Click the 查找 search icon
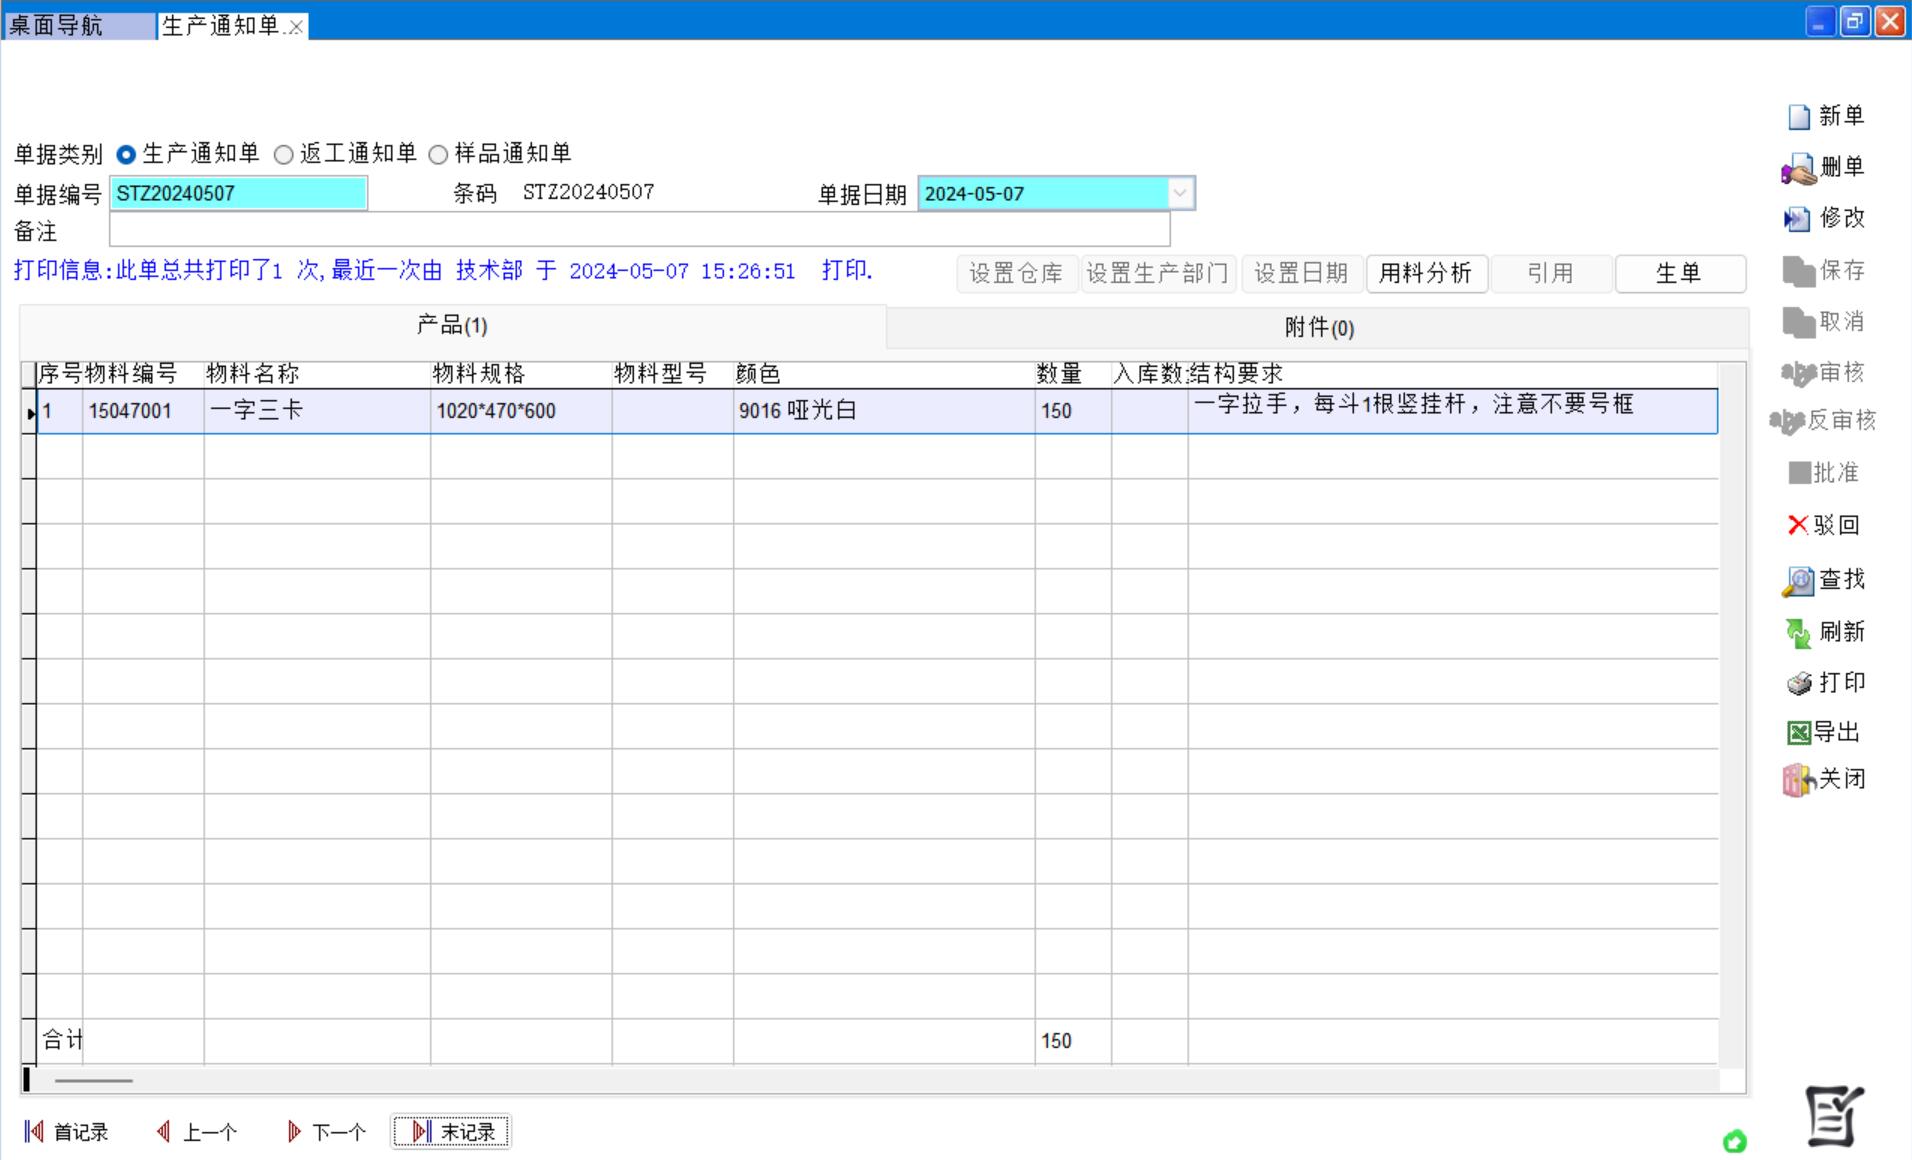The width and height of the screenshot is (1912, 1160). tap(1798, 581)
